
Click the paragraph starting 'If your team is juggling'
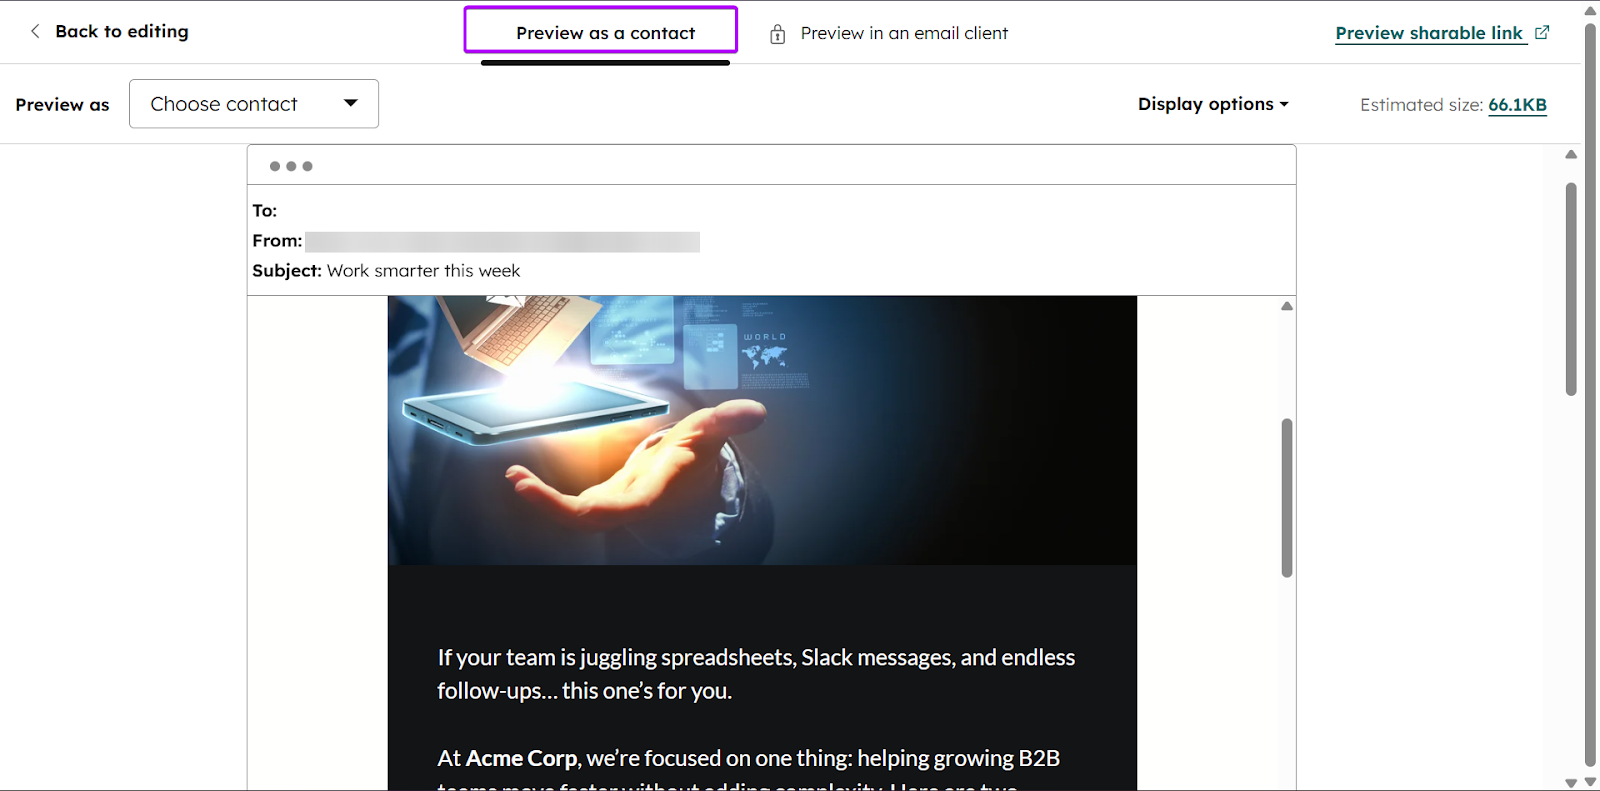point(756,673)
